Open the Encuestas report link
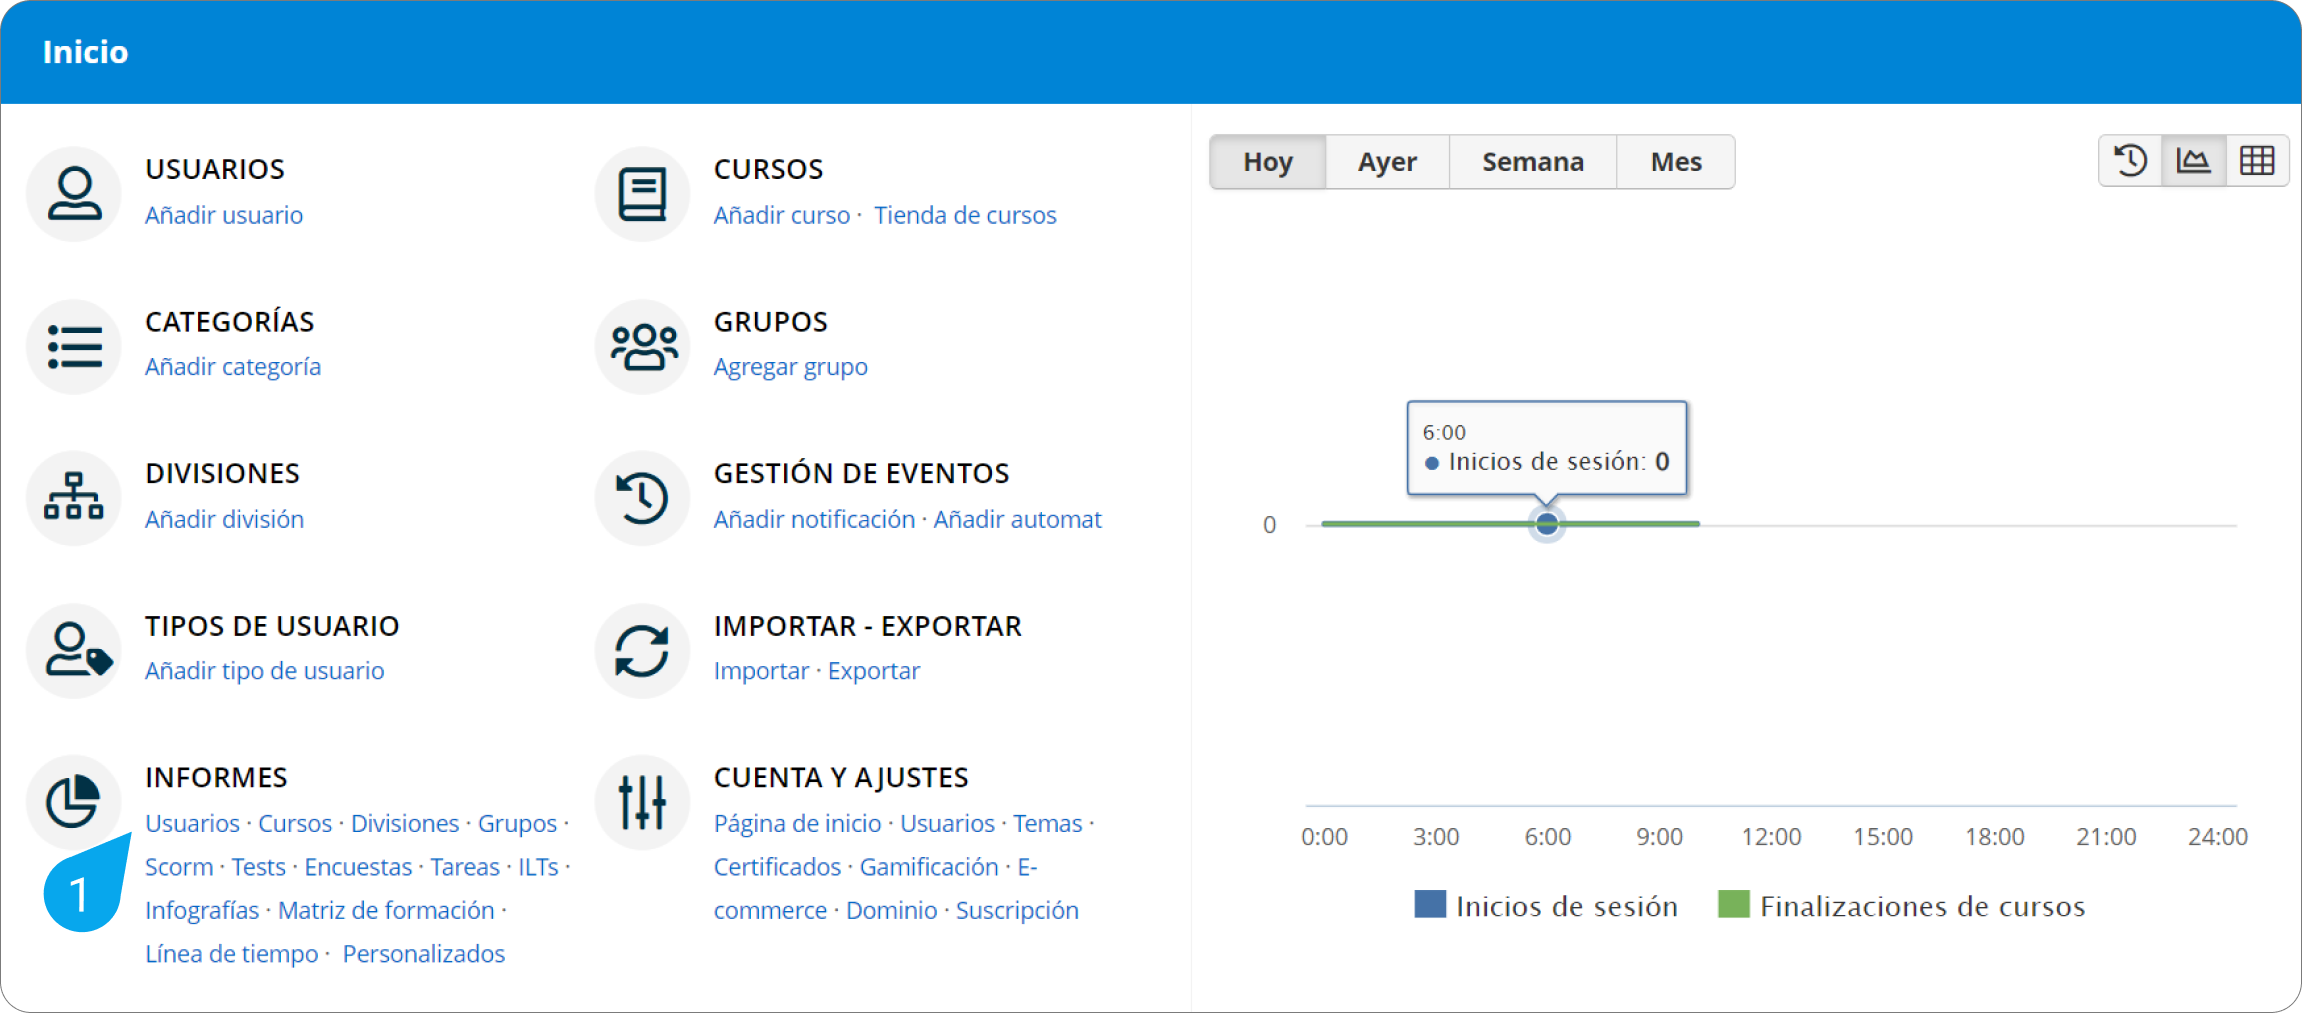2302x1013 pixels. [x=358, y=867]
